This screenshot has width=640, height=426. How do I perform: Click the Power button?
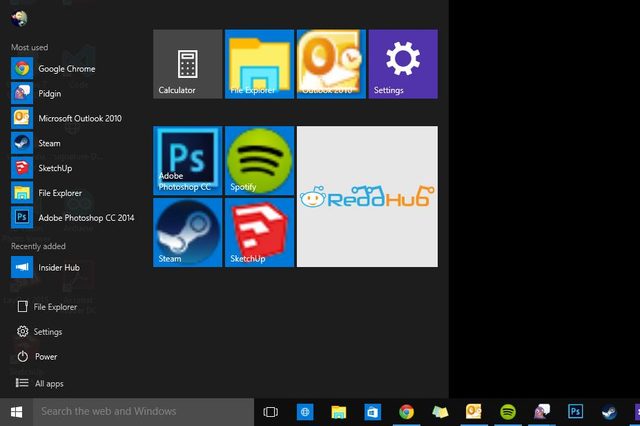37,357
